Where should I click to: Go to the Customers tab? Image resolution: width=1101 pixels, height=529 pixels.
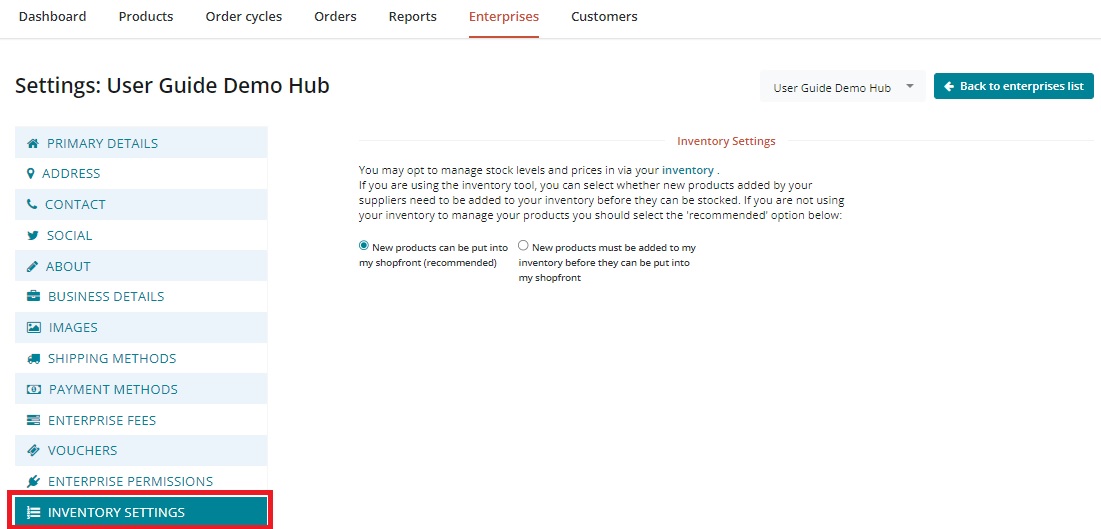click(x=604, y=17)
